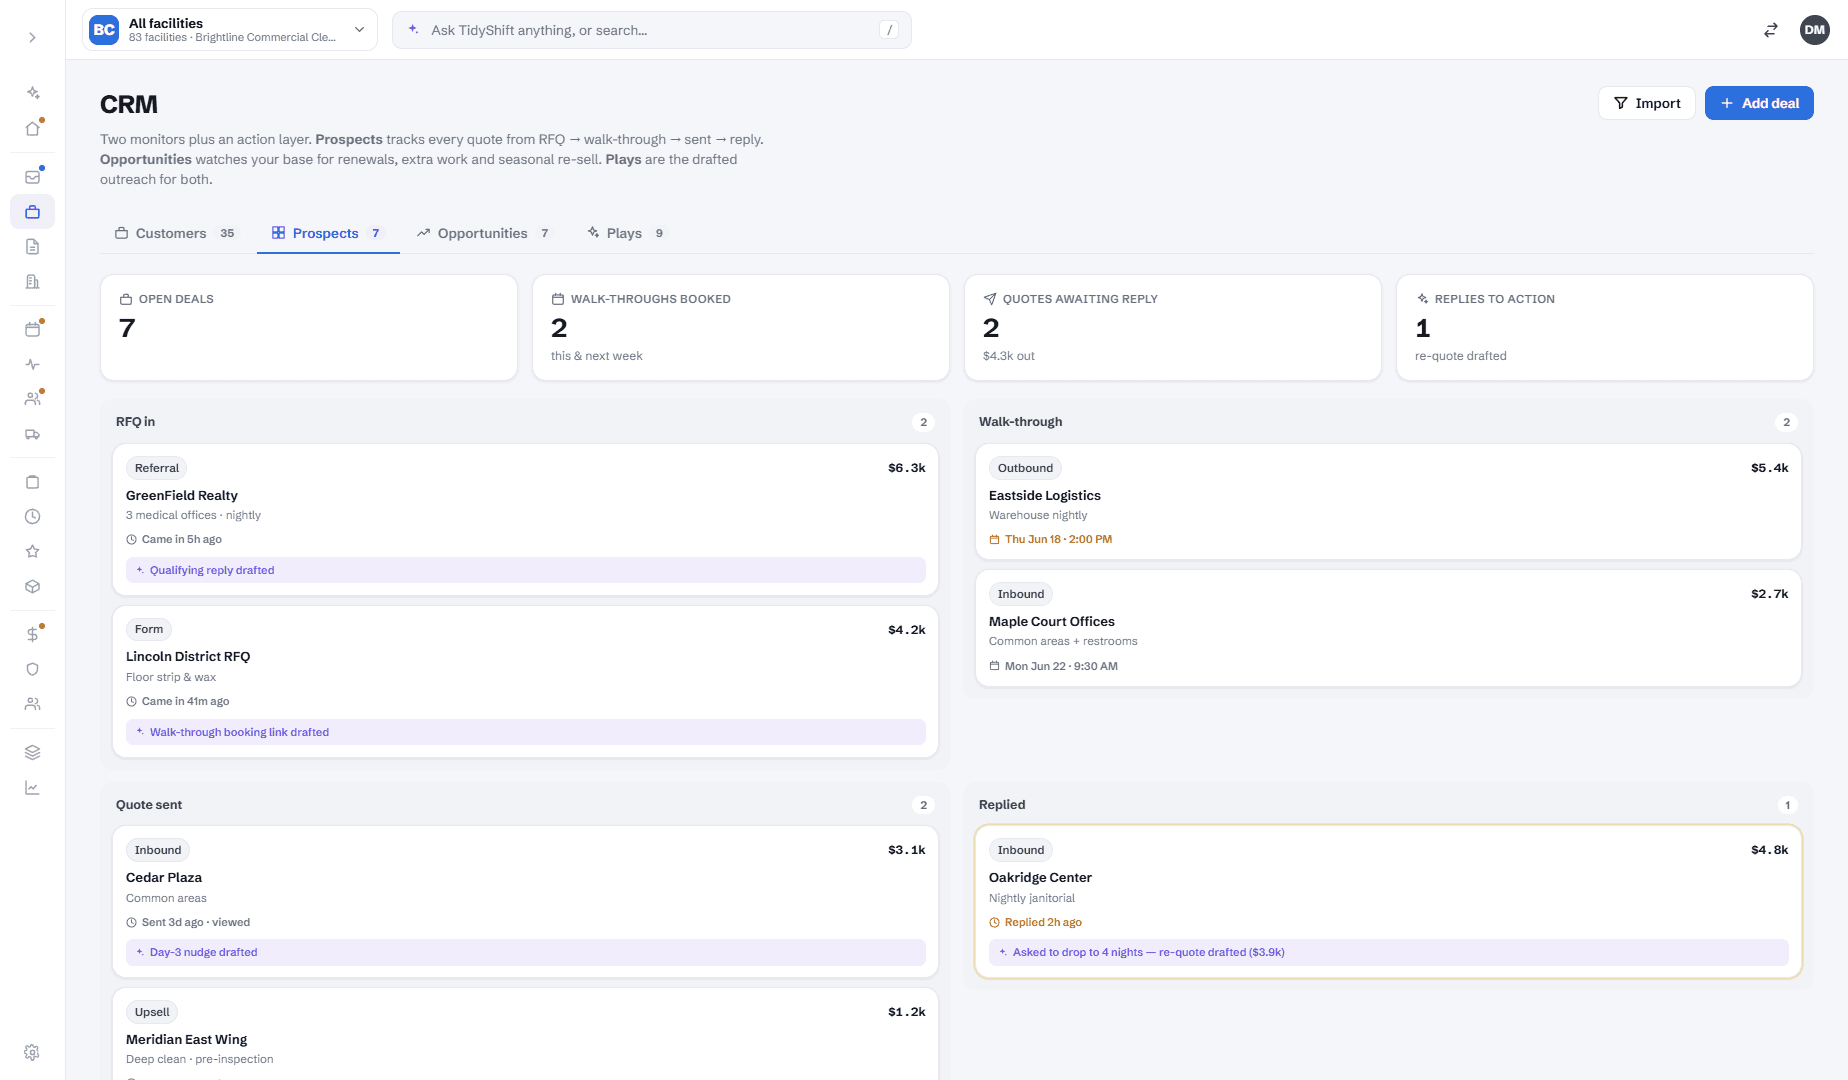The image size is (1848, 1080).
Task: Click the Thu Jun 18 2:00 PM date
Action: coord(1058,539)
